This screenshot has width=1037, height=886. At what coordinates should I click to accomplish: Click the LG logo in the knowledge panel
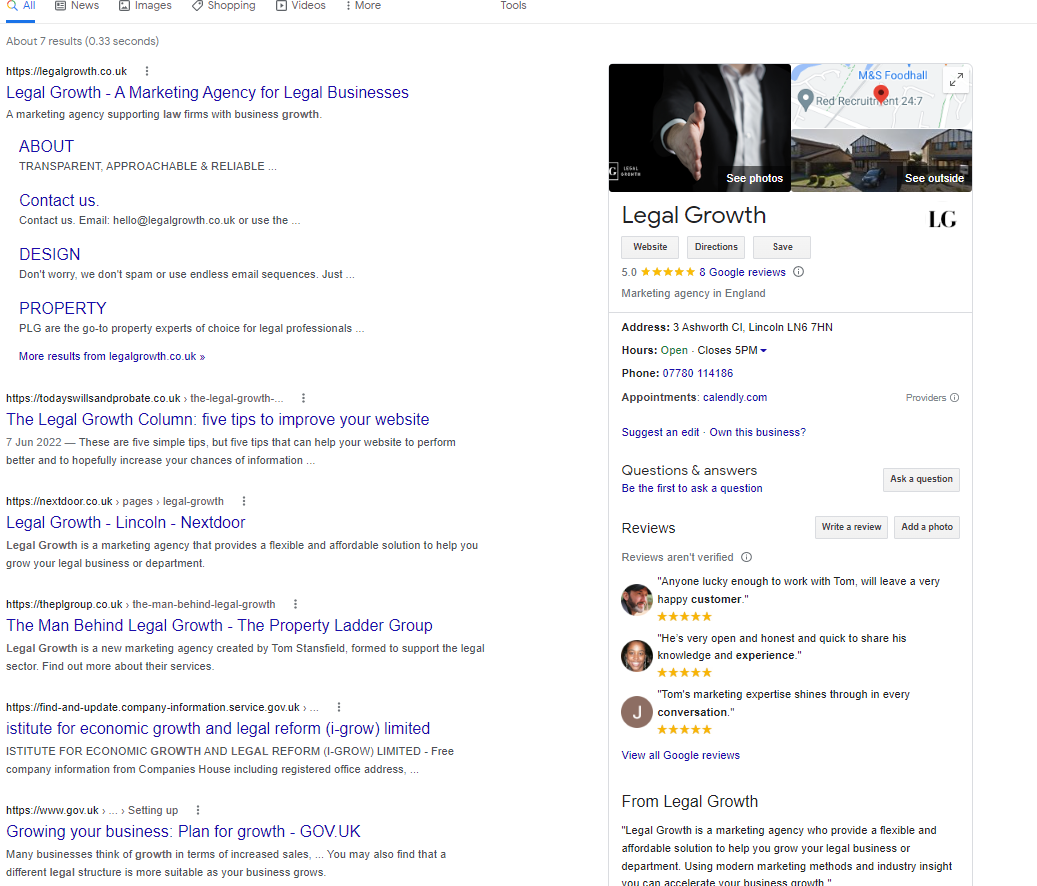941,218
